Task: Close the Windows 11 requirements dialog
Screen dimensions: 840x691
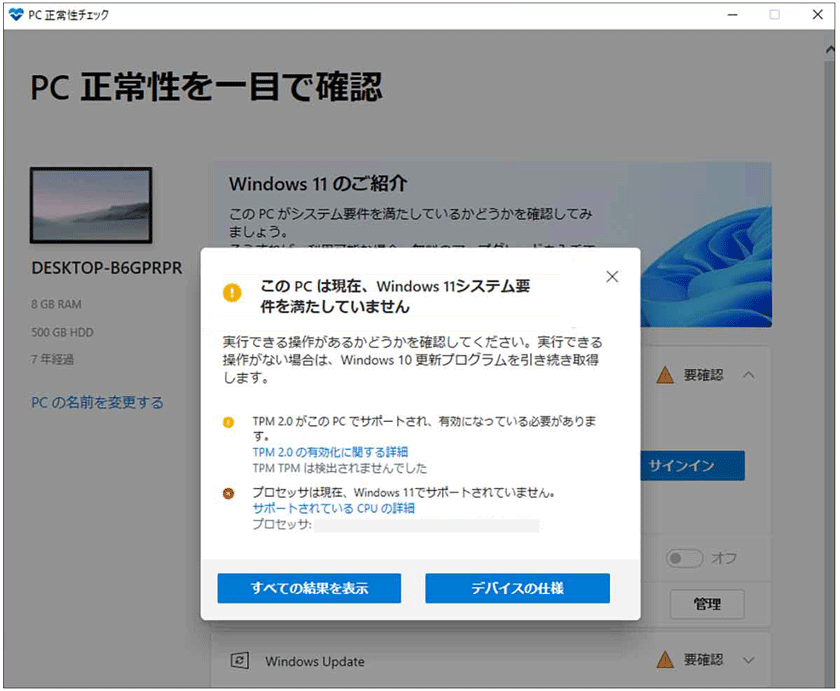Action: 612,276
